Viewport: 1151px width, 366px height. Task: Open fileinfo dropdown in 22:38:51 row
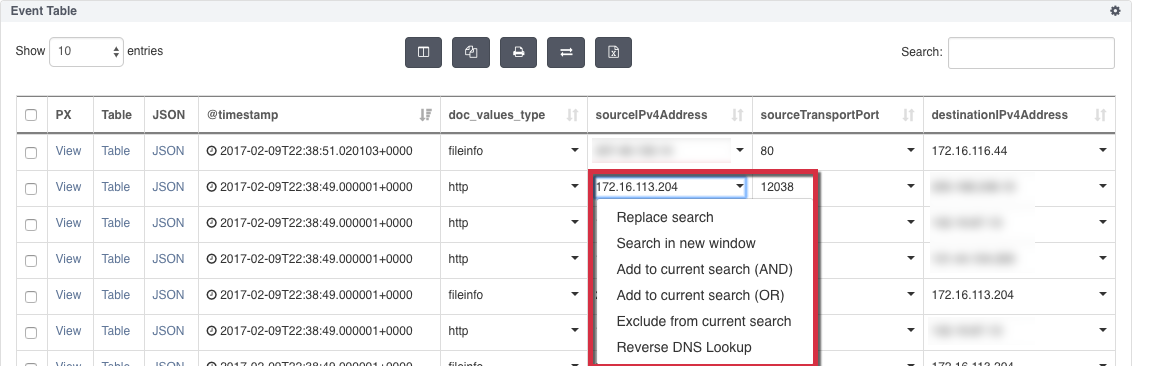[575, 150]
